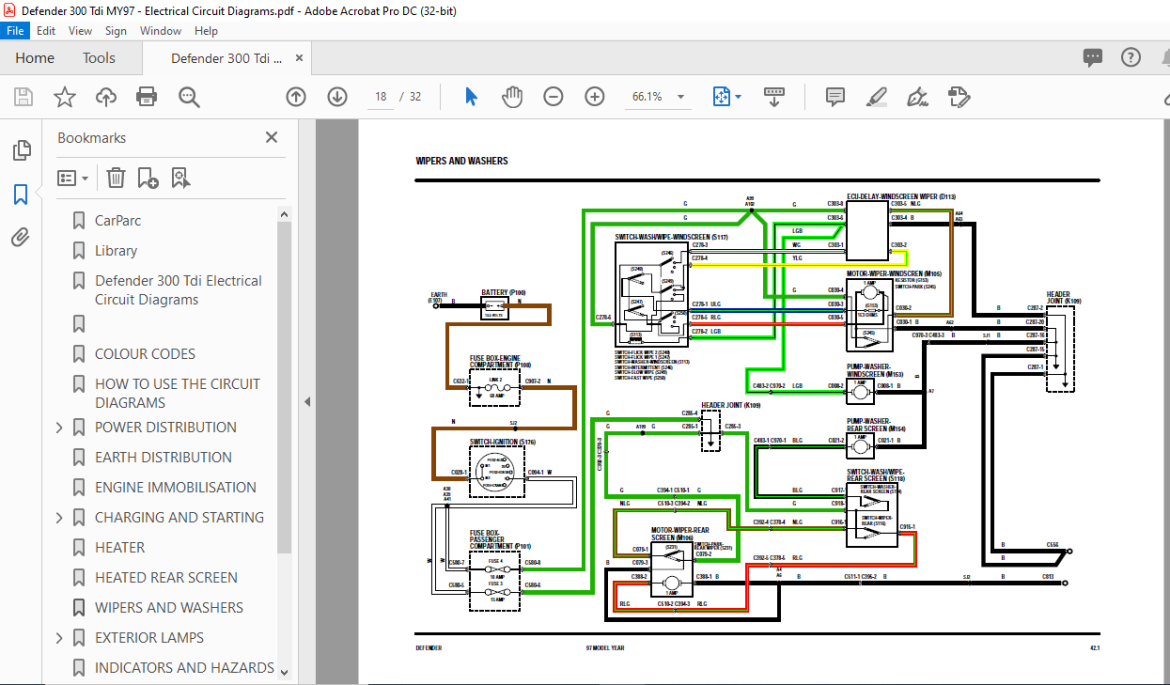Close the Bookmarks panel
Screen dimensions: 1170x685
272,137
